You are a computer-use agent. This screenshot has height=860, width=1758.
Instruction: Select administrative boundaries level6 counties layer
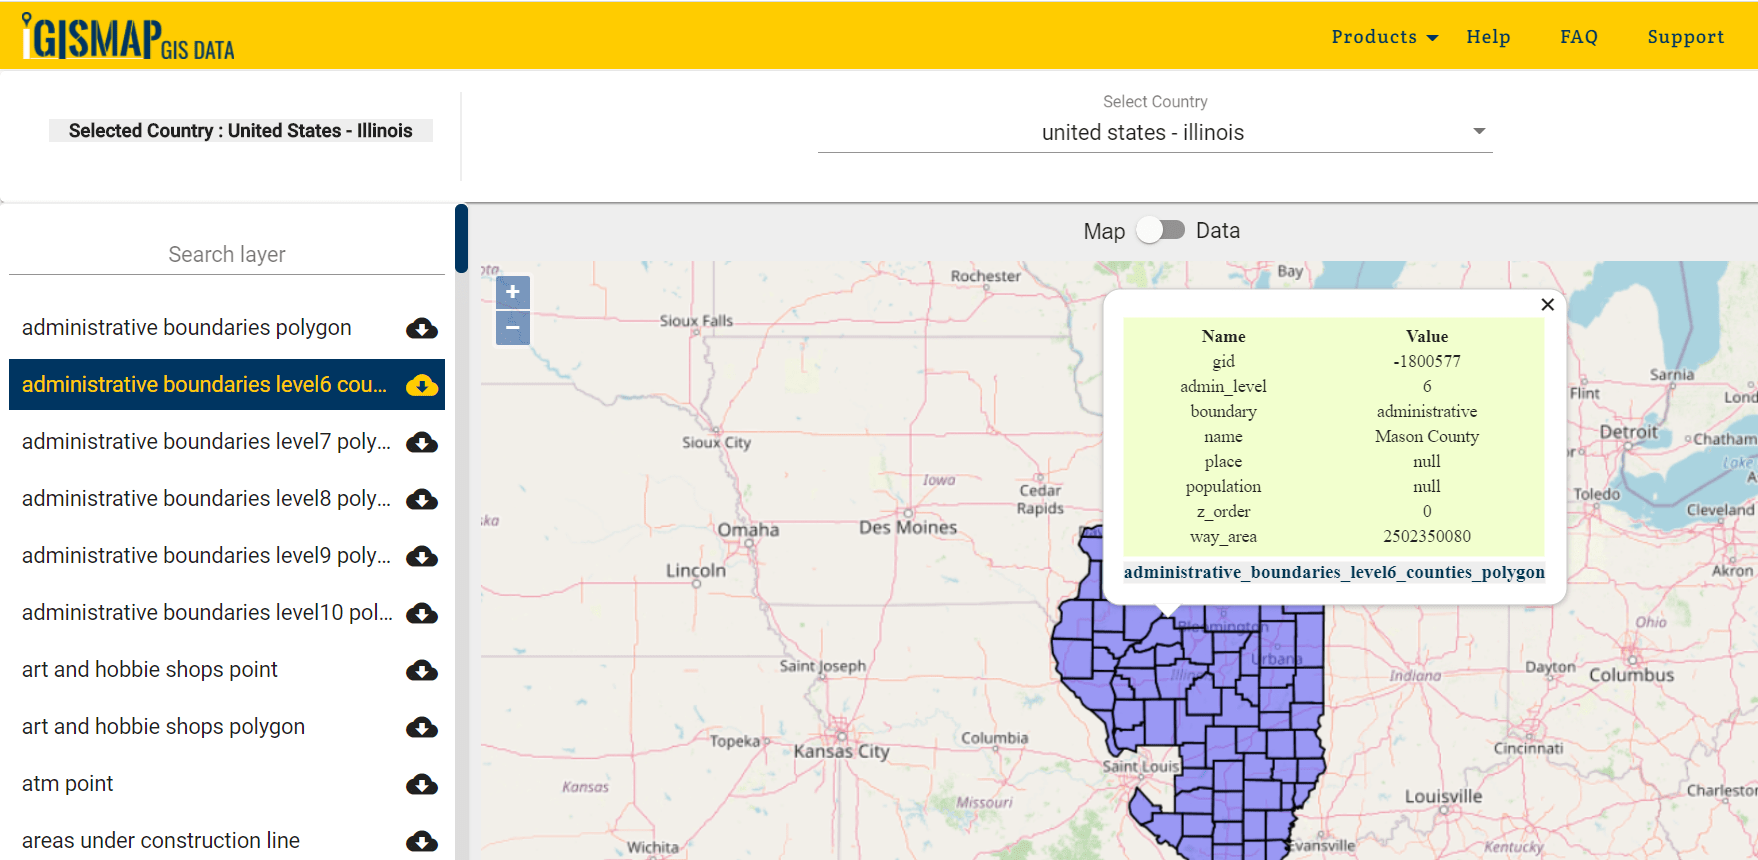[205, 385]
